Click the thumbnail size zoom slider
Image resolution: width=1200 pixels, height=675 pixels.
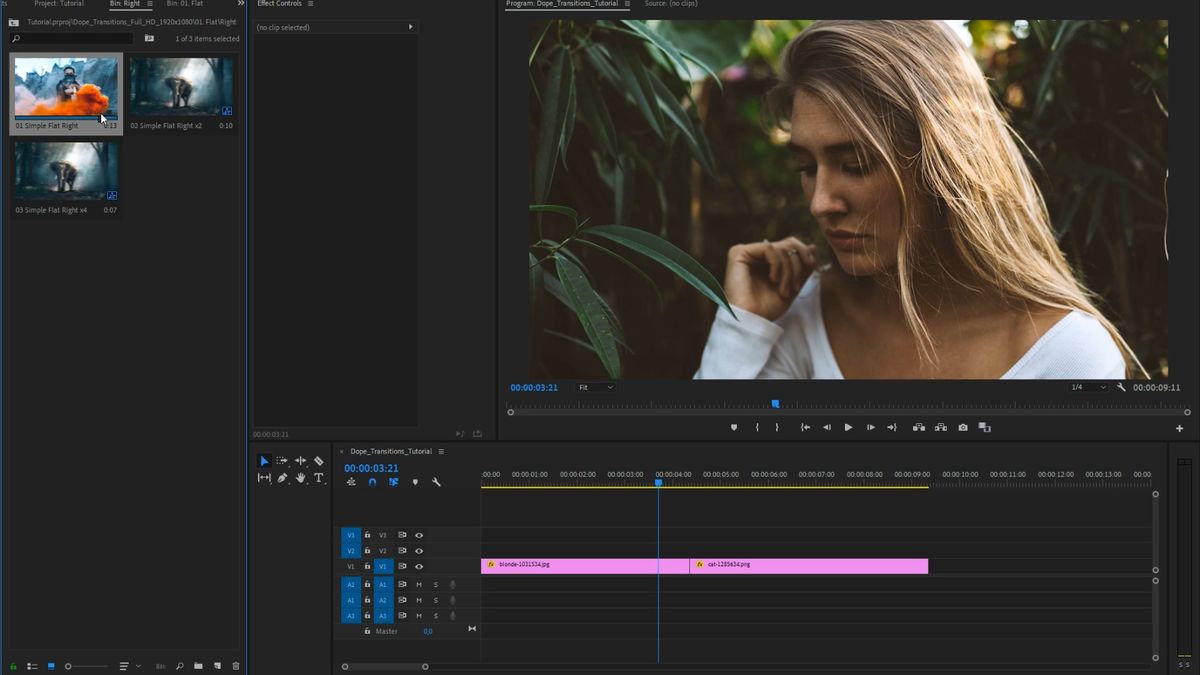click(x=86, y=666)
